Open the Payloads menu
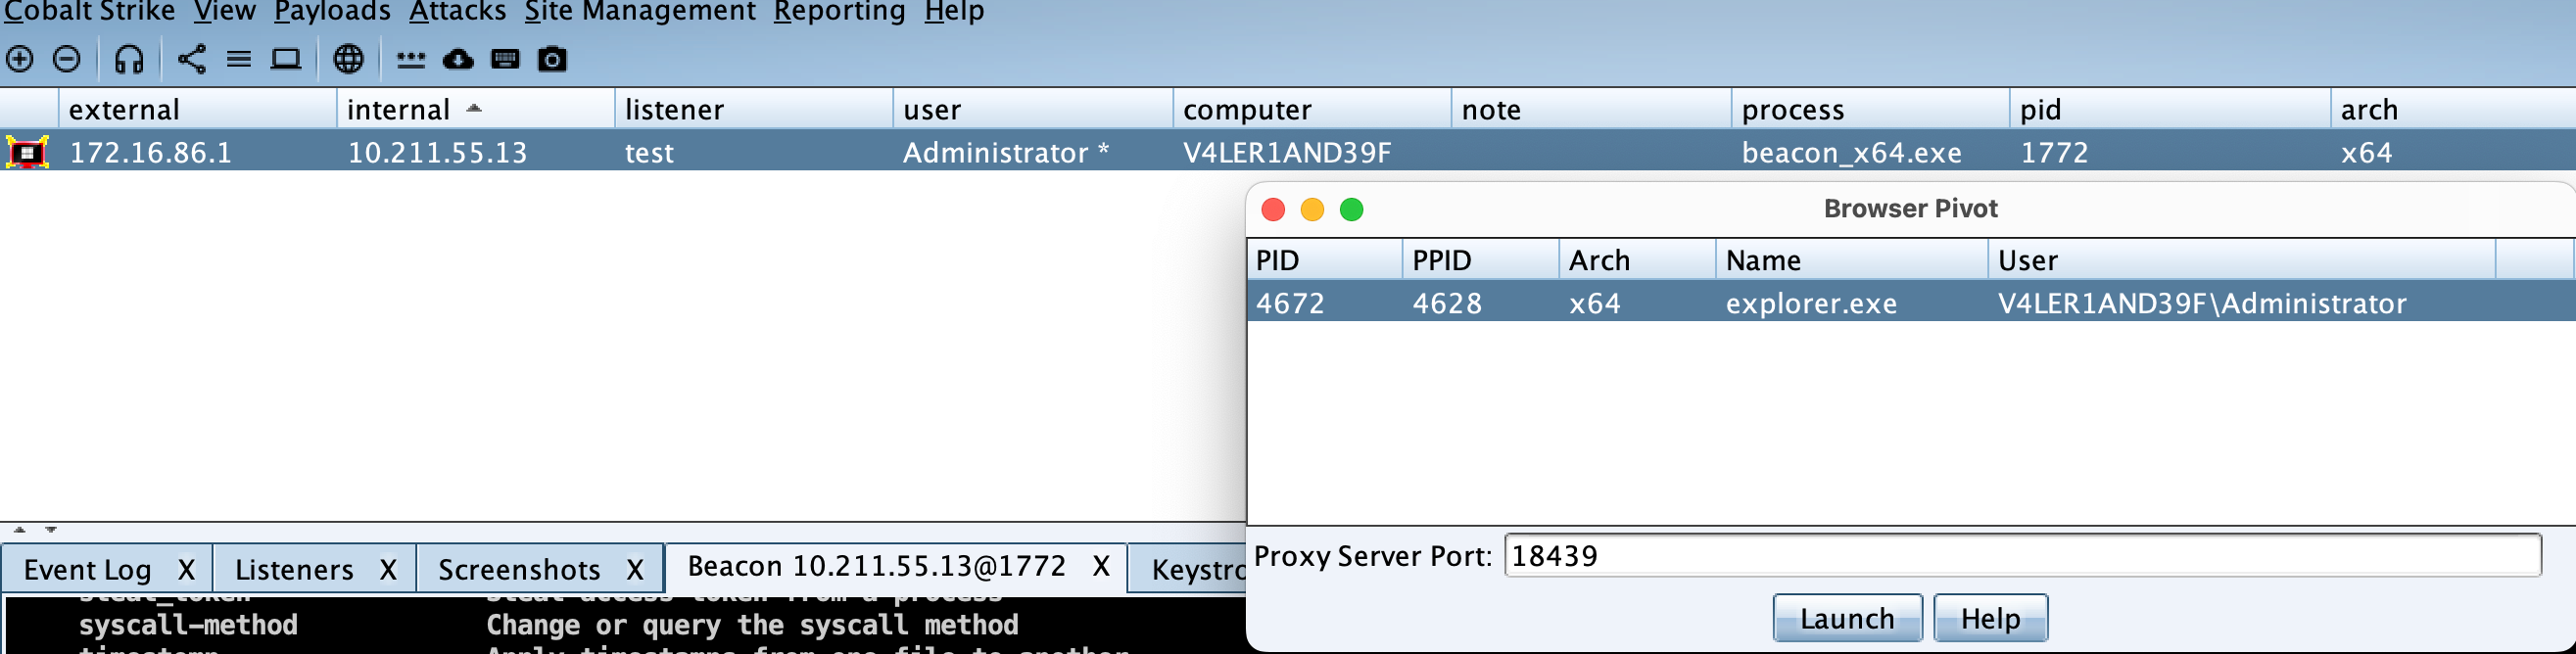The height and width of the screenshot is (654, 2576). click(x=332, y=11)
